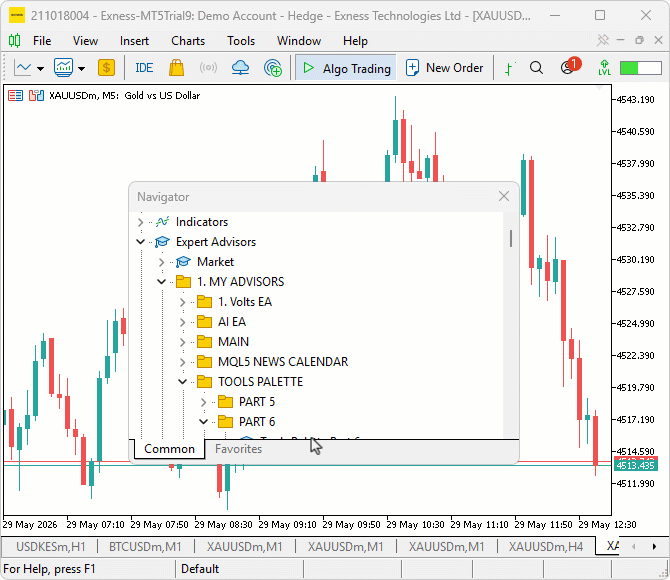Viewport: 670px width, 580px height.
Task: Click the dollar sign trading icon
Action: coord(106,68)
